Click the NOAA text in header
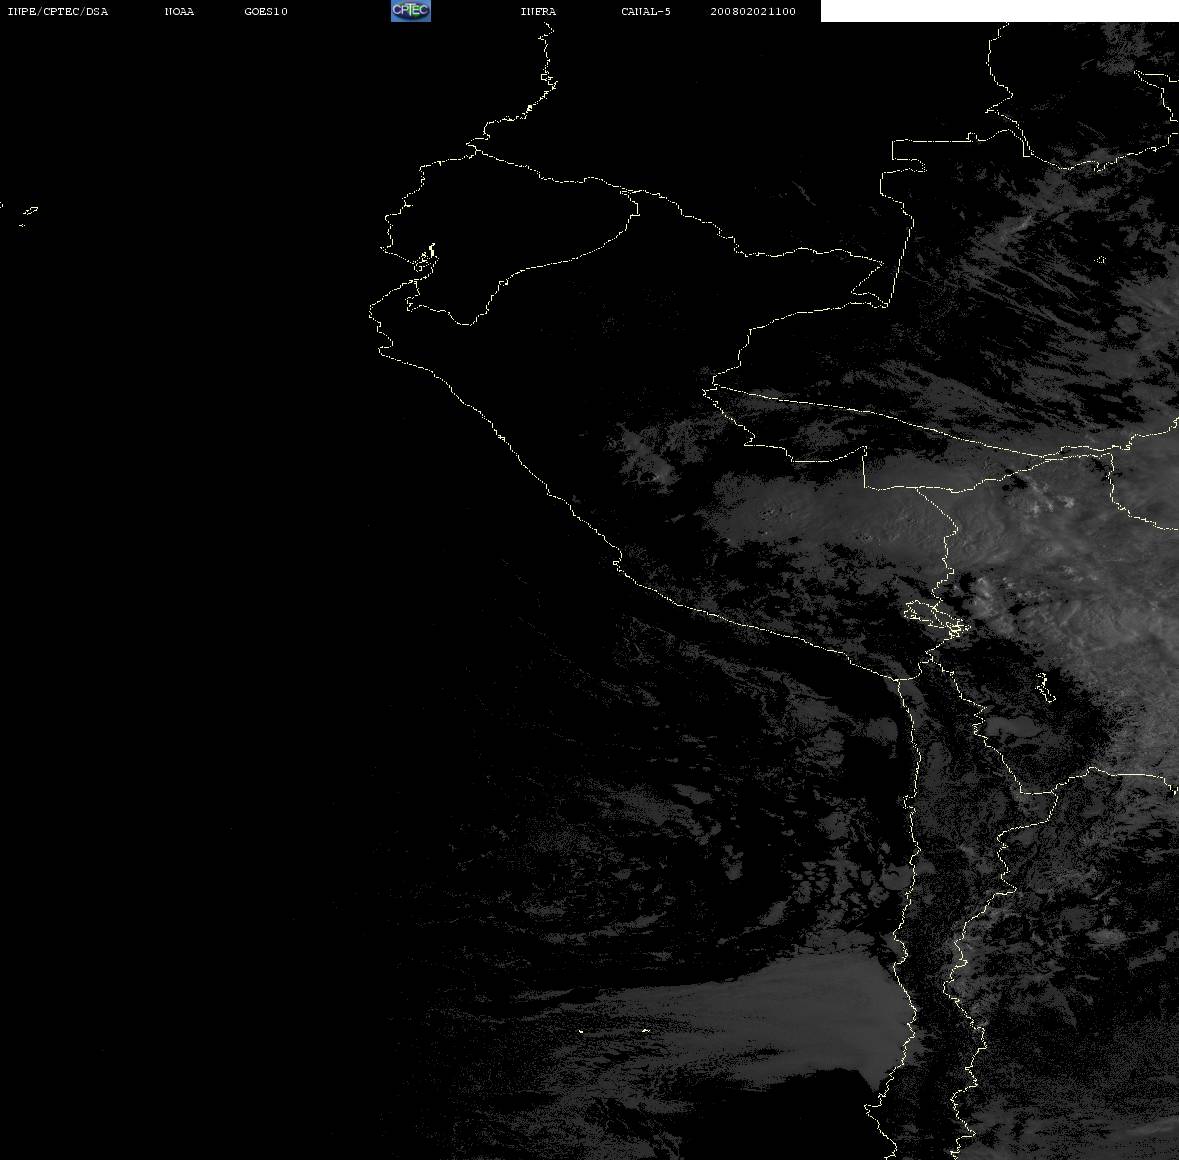 (x=179, y=11)
